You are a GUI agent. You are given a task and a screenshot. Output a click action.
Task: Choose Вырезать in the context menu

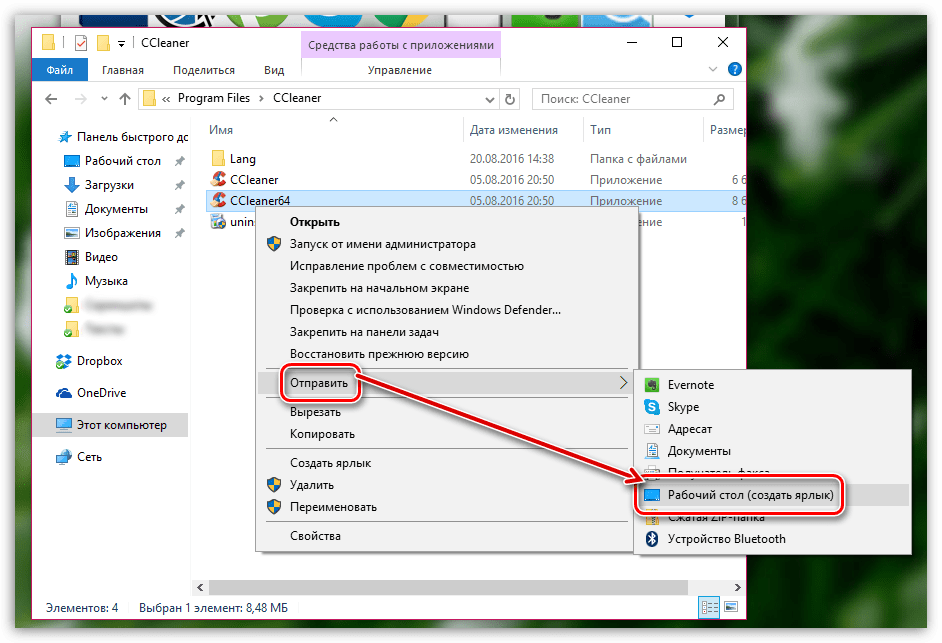click(315, 412)
